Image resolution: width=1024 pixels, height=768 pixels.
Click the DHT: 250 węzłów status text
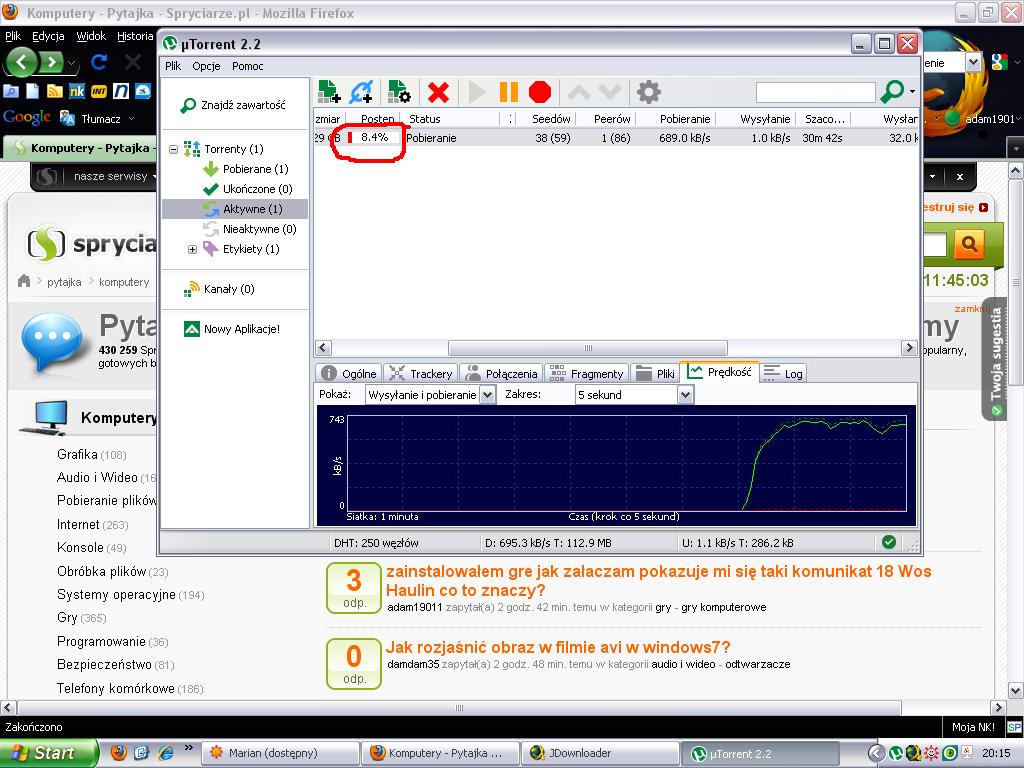376,543
